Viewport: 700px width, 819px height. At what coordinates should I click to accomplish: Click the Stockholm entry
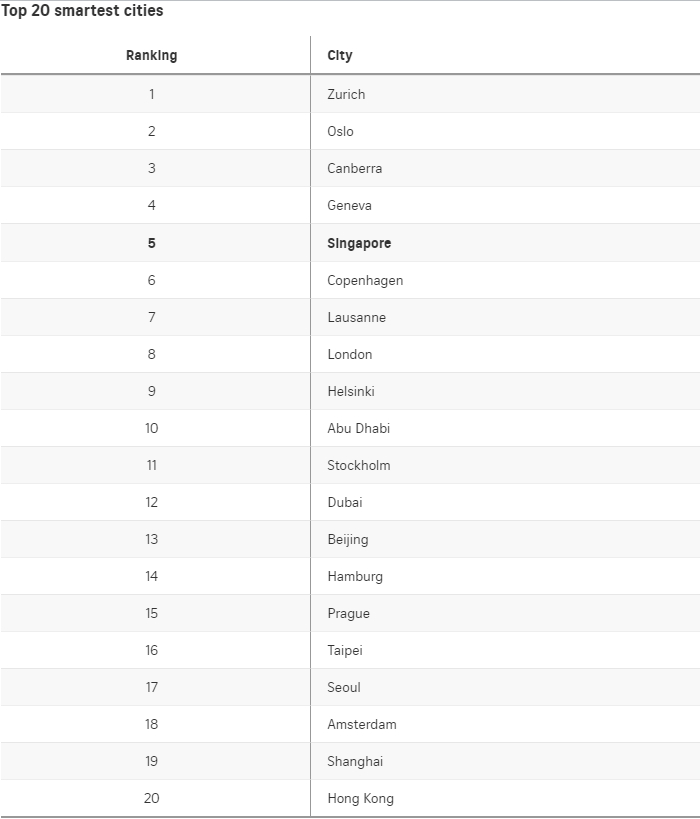[x=358, y=465]
